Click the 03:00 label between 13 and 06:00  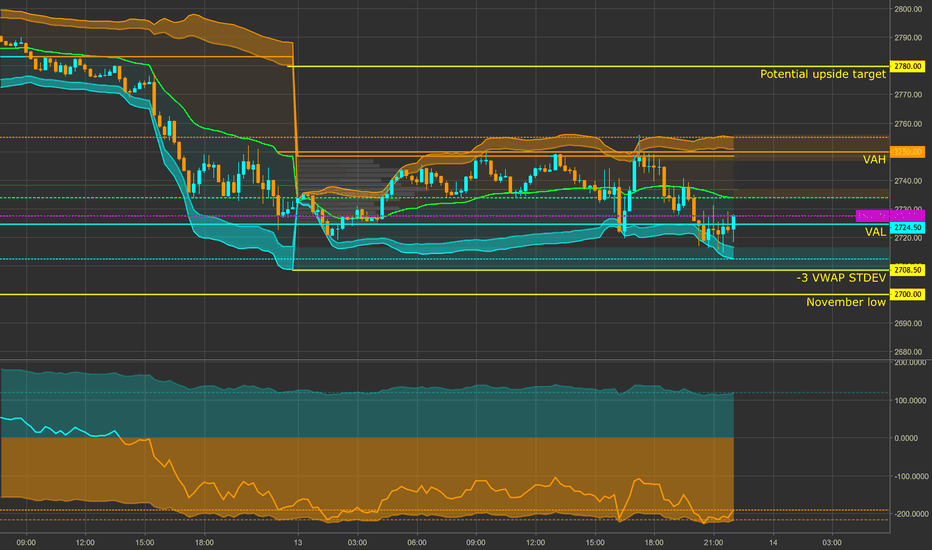357,542
